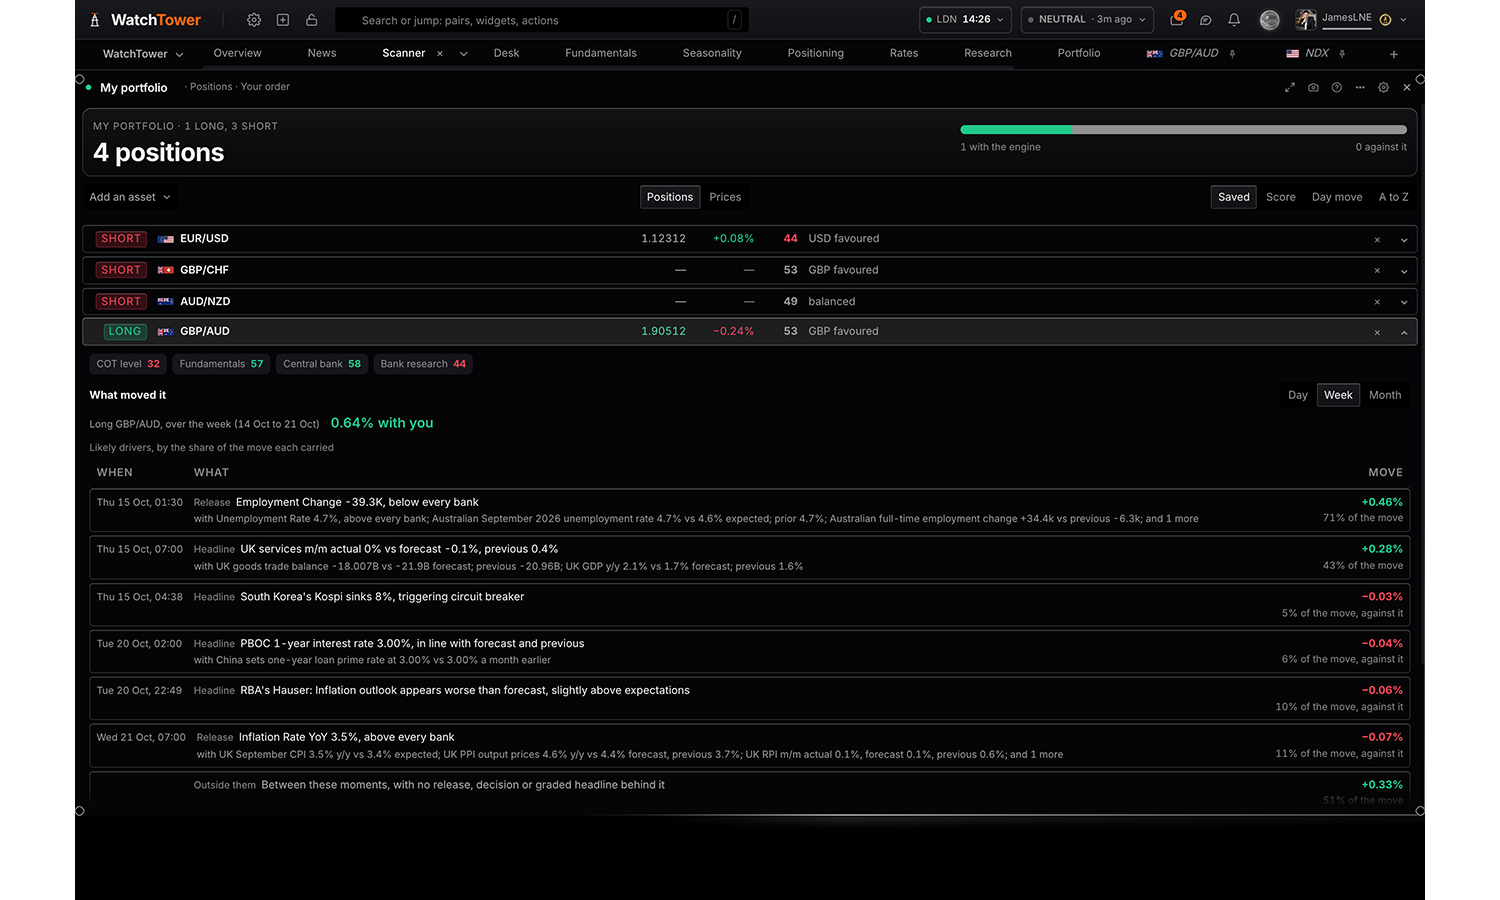Switch the position list to Prices view
This screenshot has width=1500, height=900.
point(725,197)
